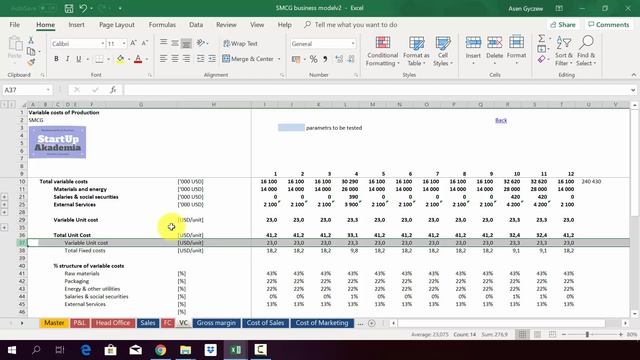Select the Format Painter brush
The width and height of the screenshot is (640, 360).
[31, 62]
